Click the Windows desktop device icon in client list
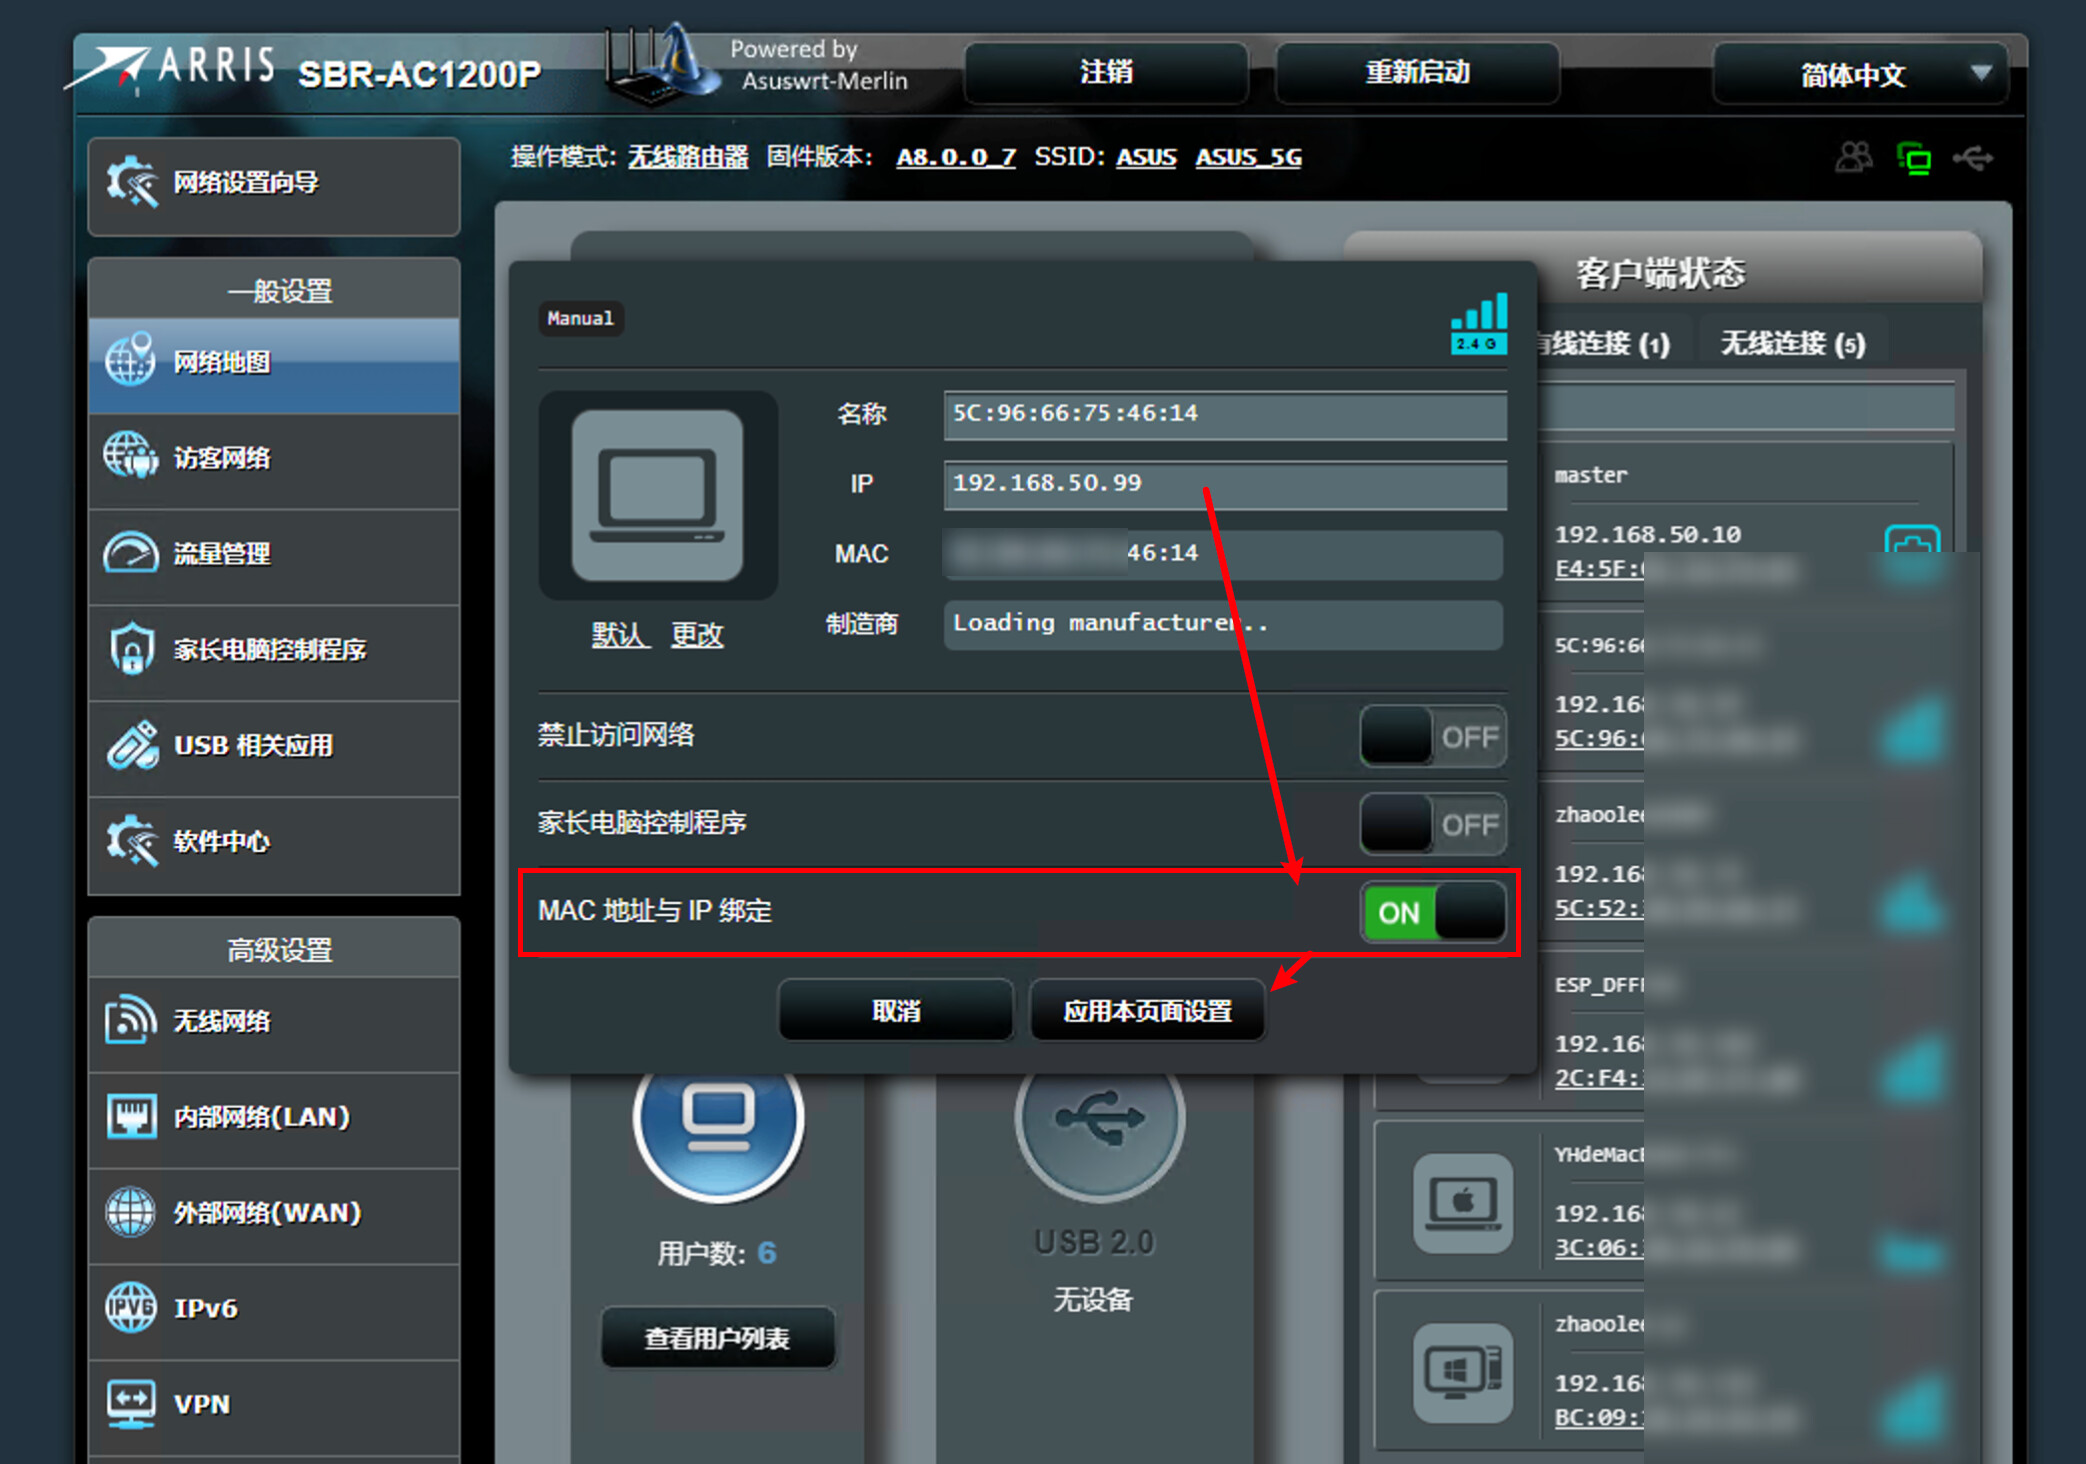Viewport: 2086px width, 1464px height. click(x=1462, y=1372)
